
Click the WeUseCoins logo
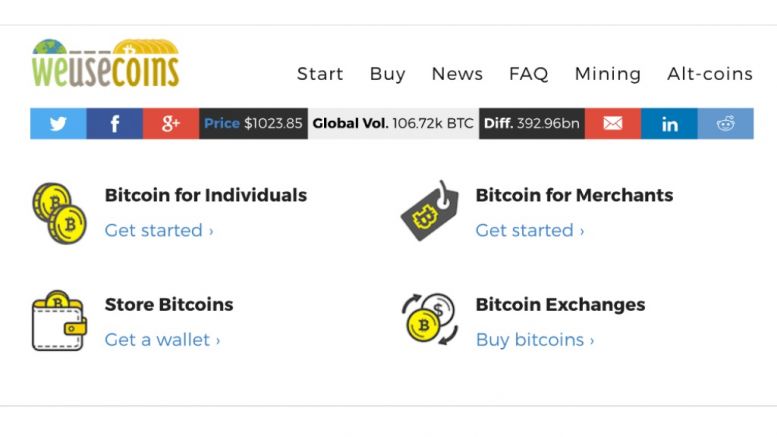pyautogui.click(x=105, y=65)
